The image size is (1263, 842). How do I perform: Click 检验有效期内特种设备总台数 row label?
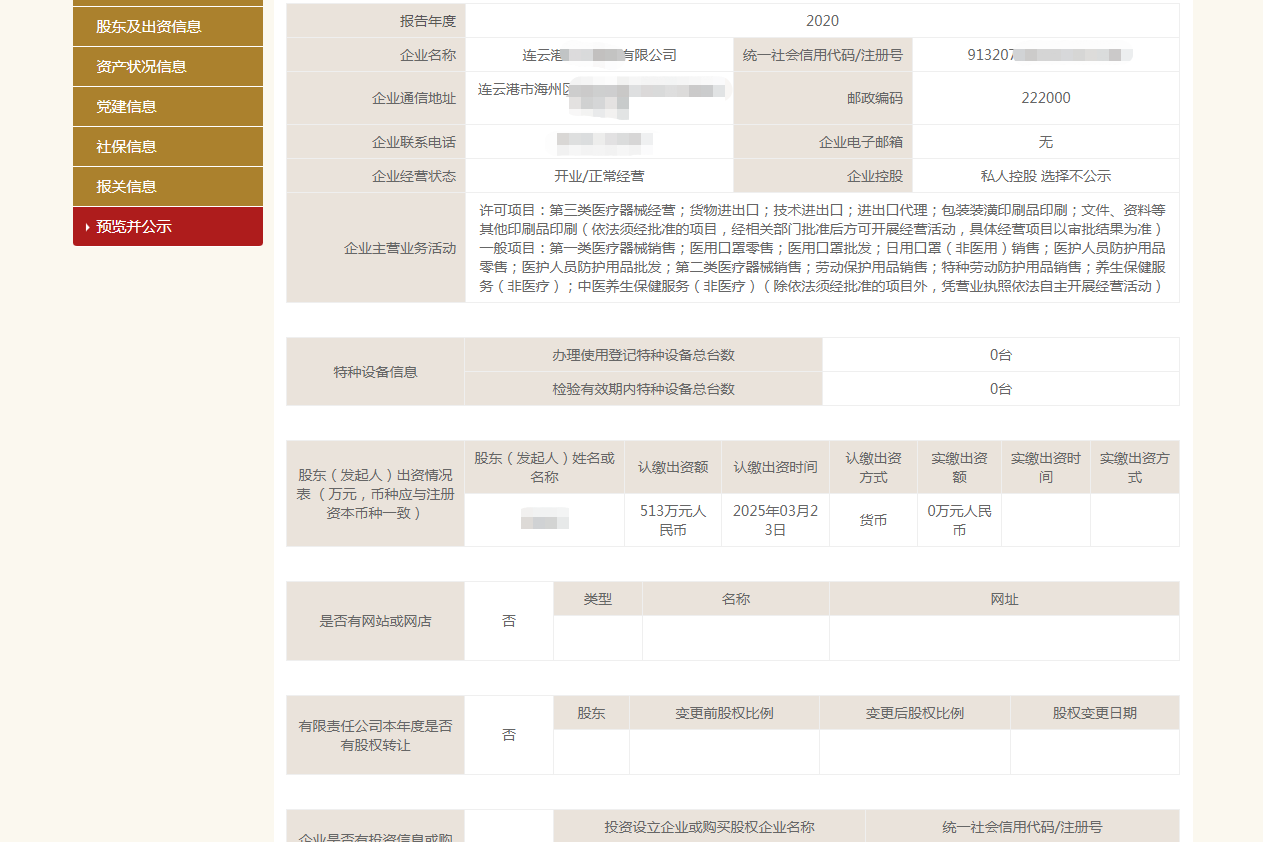click(x=644, y=389)
